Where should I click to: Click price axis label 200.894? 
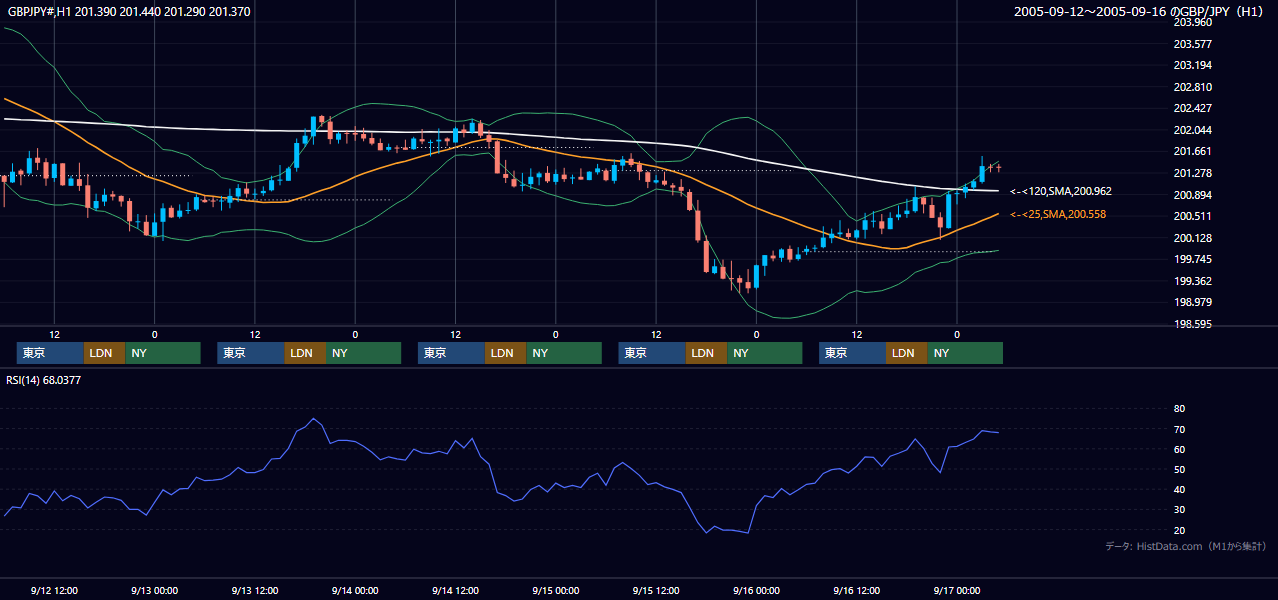[1192, 195]
